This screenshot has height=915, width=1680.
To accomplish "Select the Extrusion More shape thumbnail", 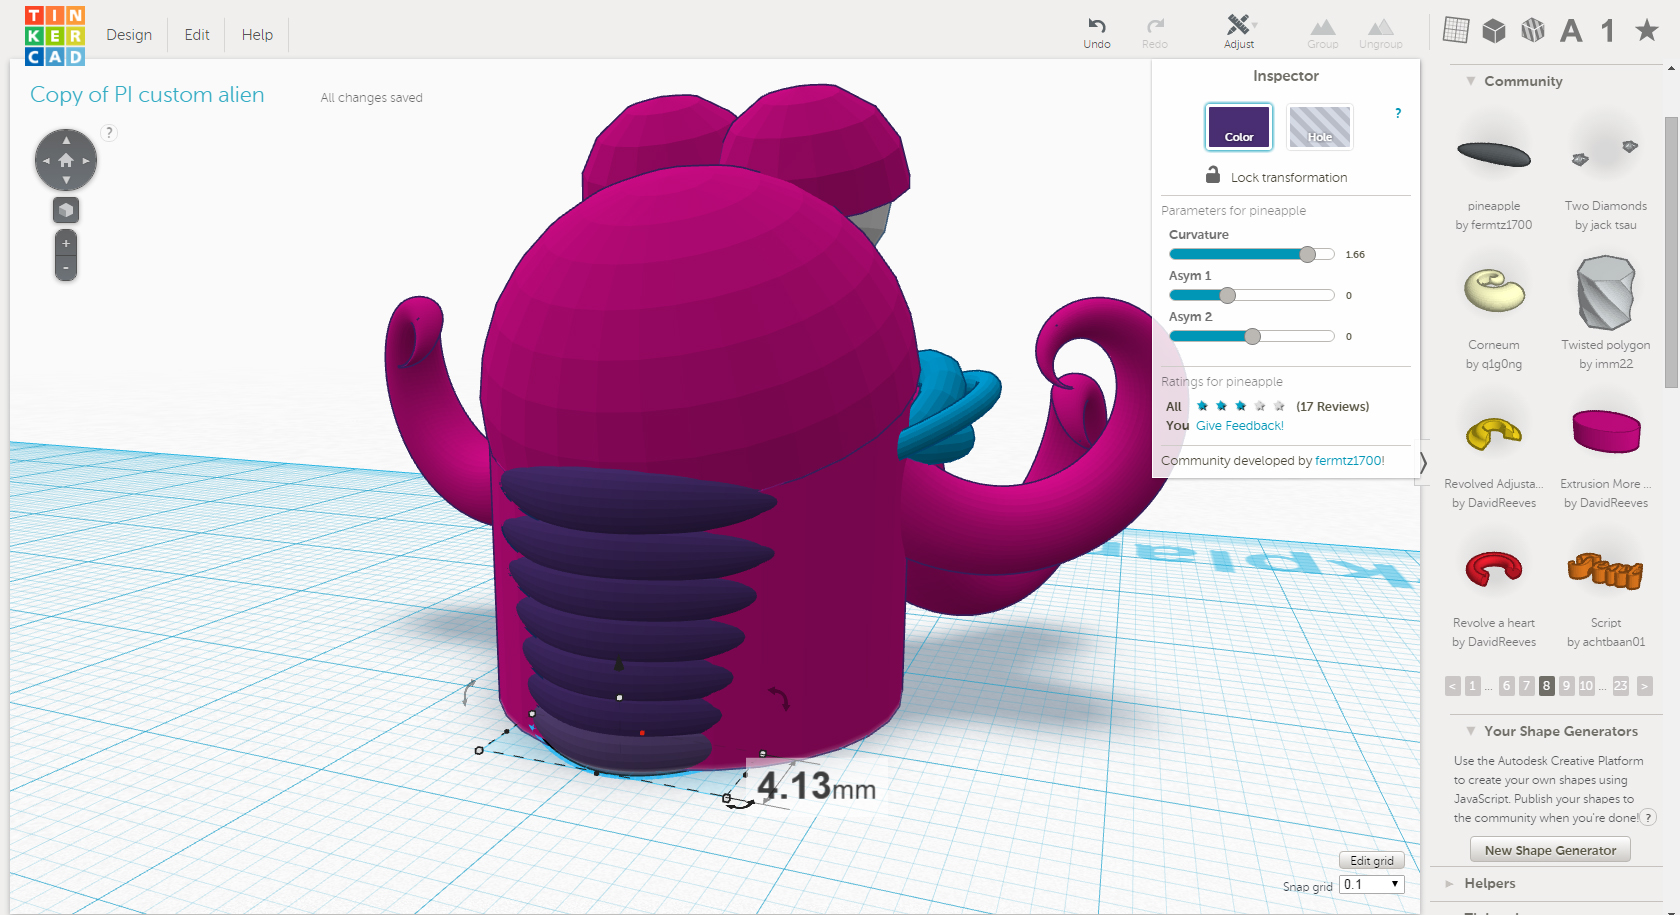I will pos(1606,431).
